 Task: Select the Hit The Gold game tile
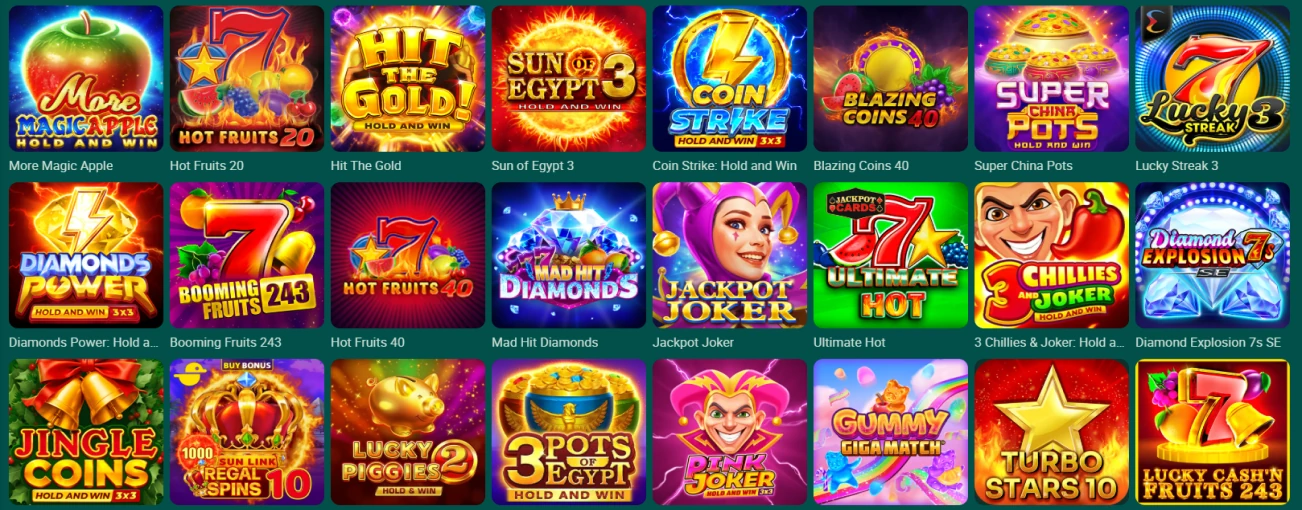coord(408,79)
